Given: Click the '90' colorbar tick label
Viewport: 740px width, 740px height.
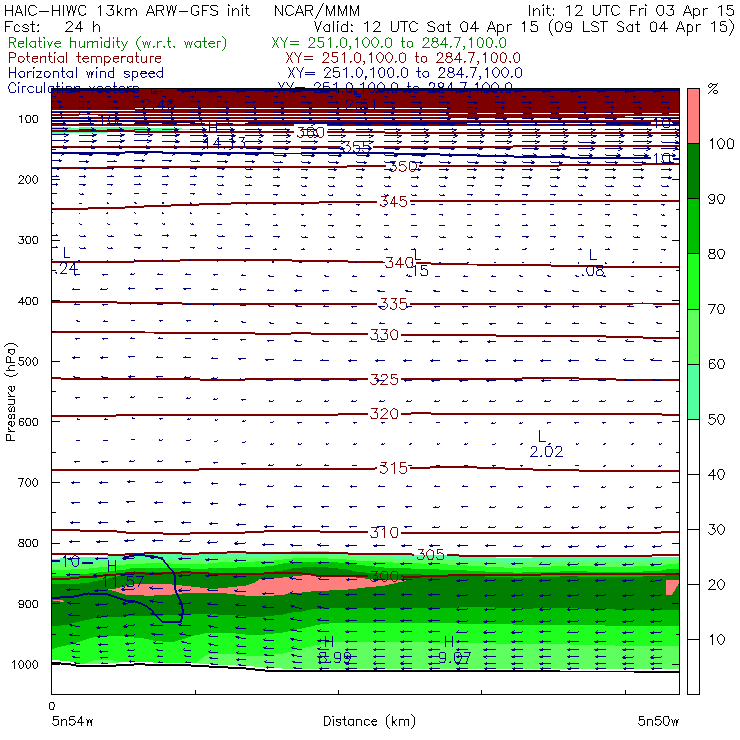Looking at the screenshot, I should (x=716, y=199).
